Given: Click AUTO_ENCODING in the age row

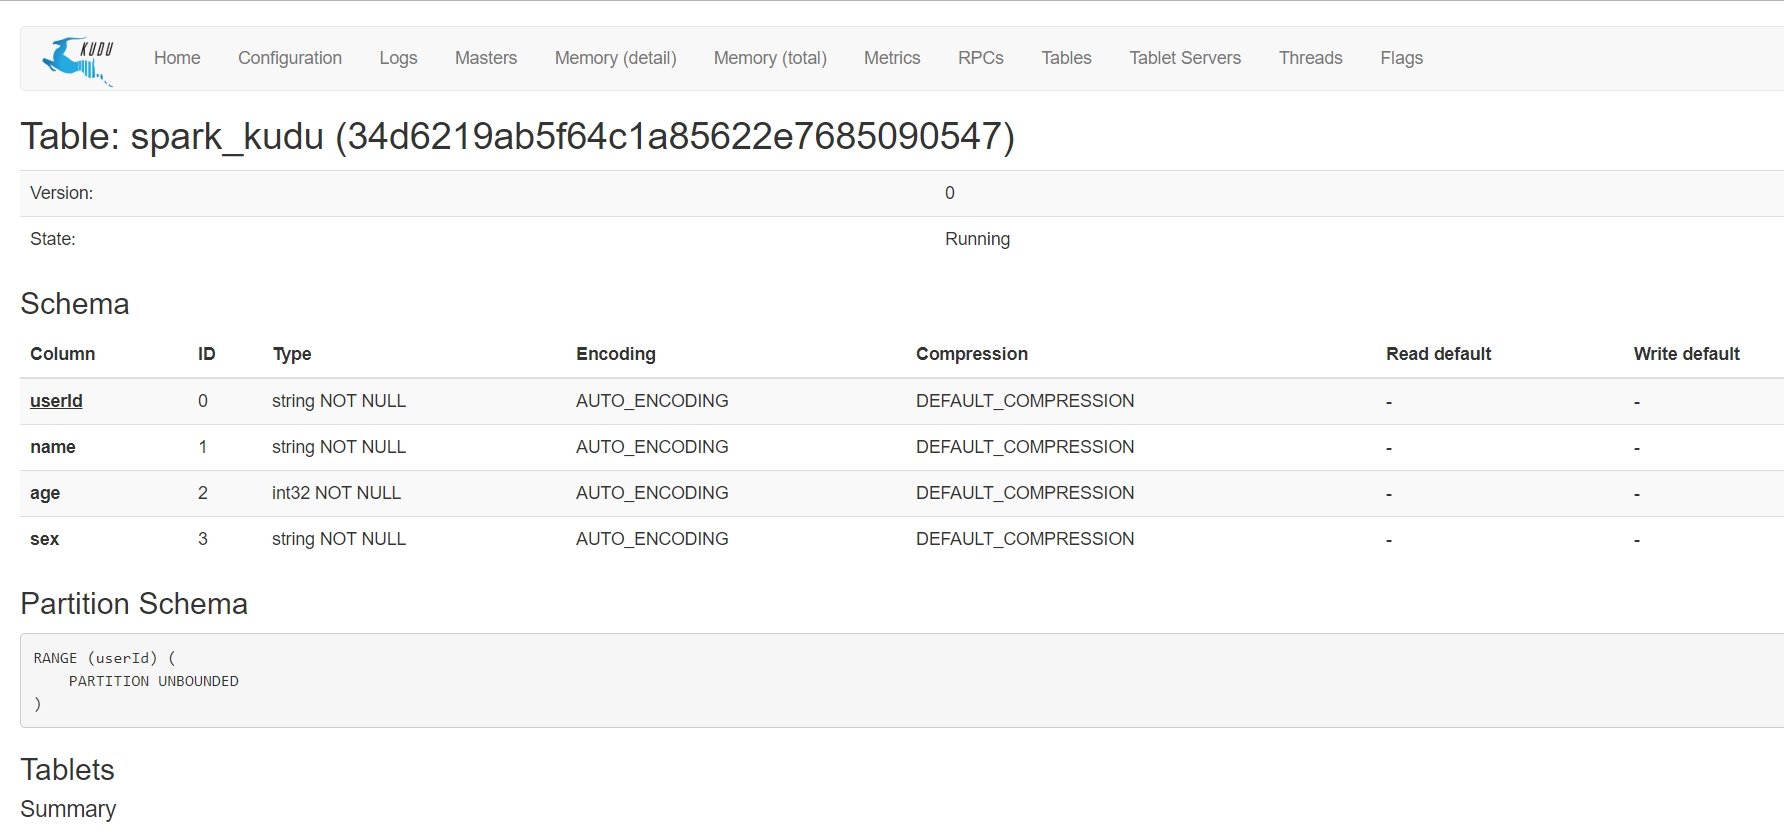Looking at the screenshot, I should click(652, 493).
